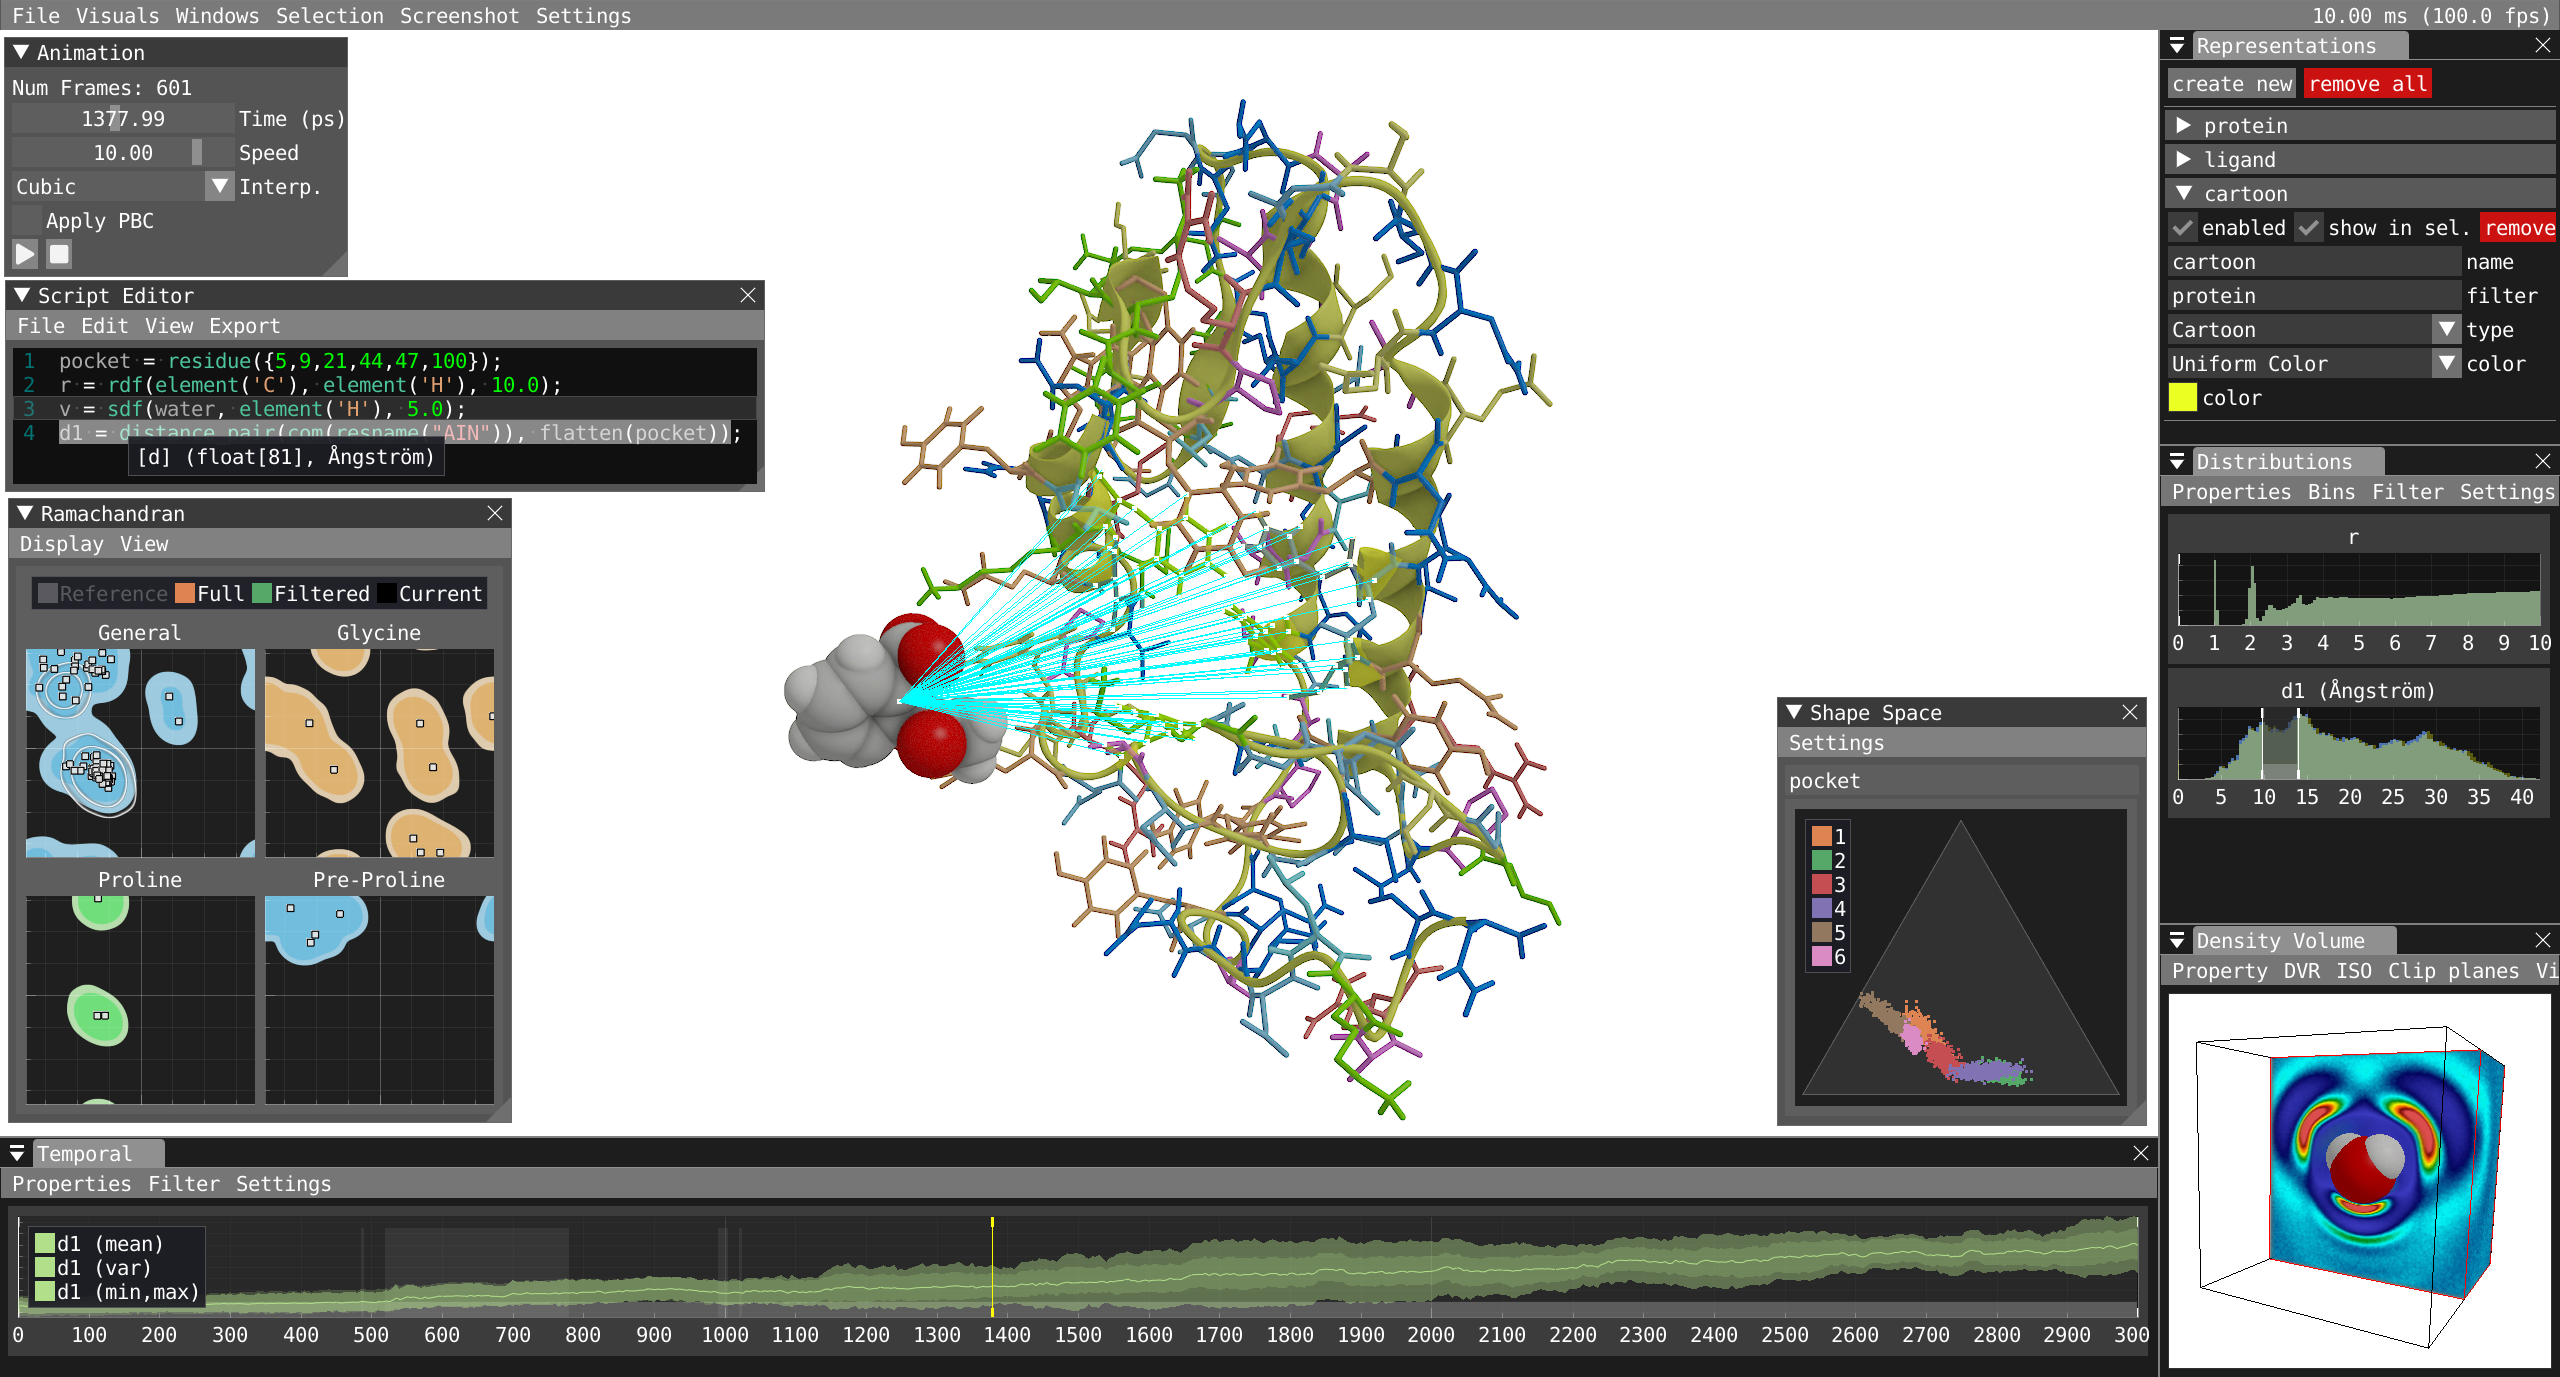Image resolution: width=2560 pixels, height=1377 pixels.
Task: Collapse the Representations panel using its header icon
Action: coord(2178,45)
